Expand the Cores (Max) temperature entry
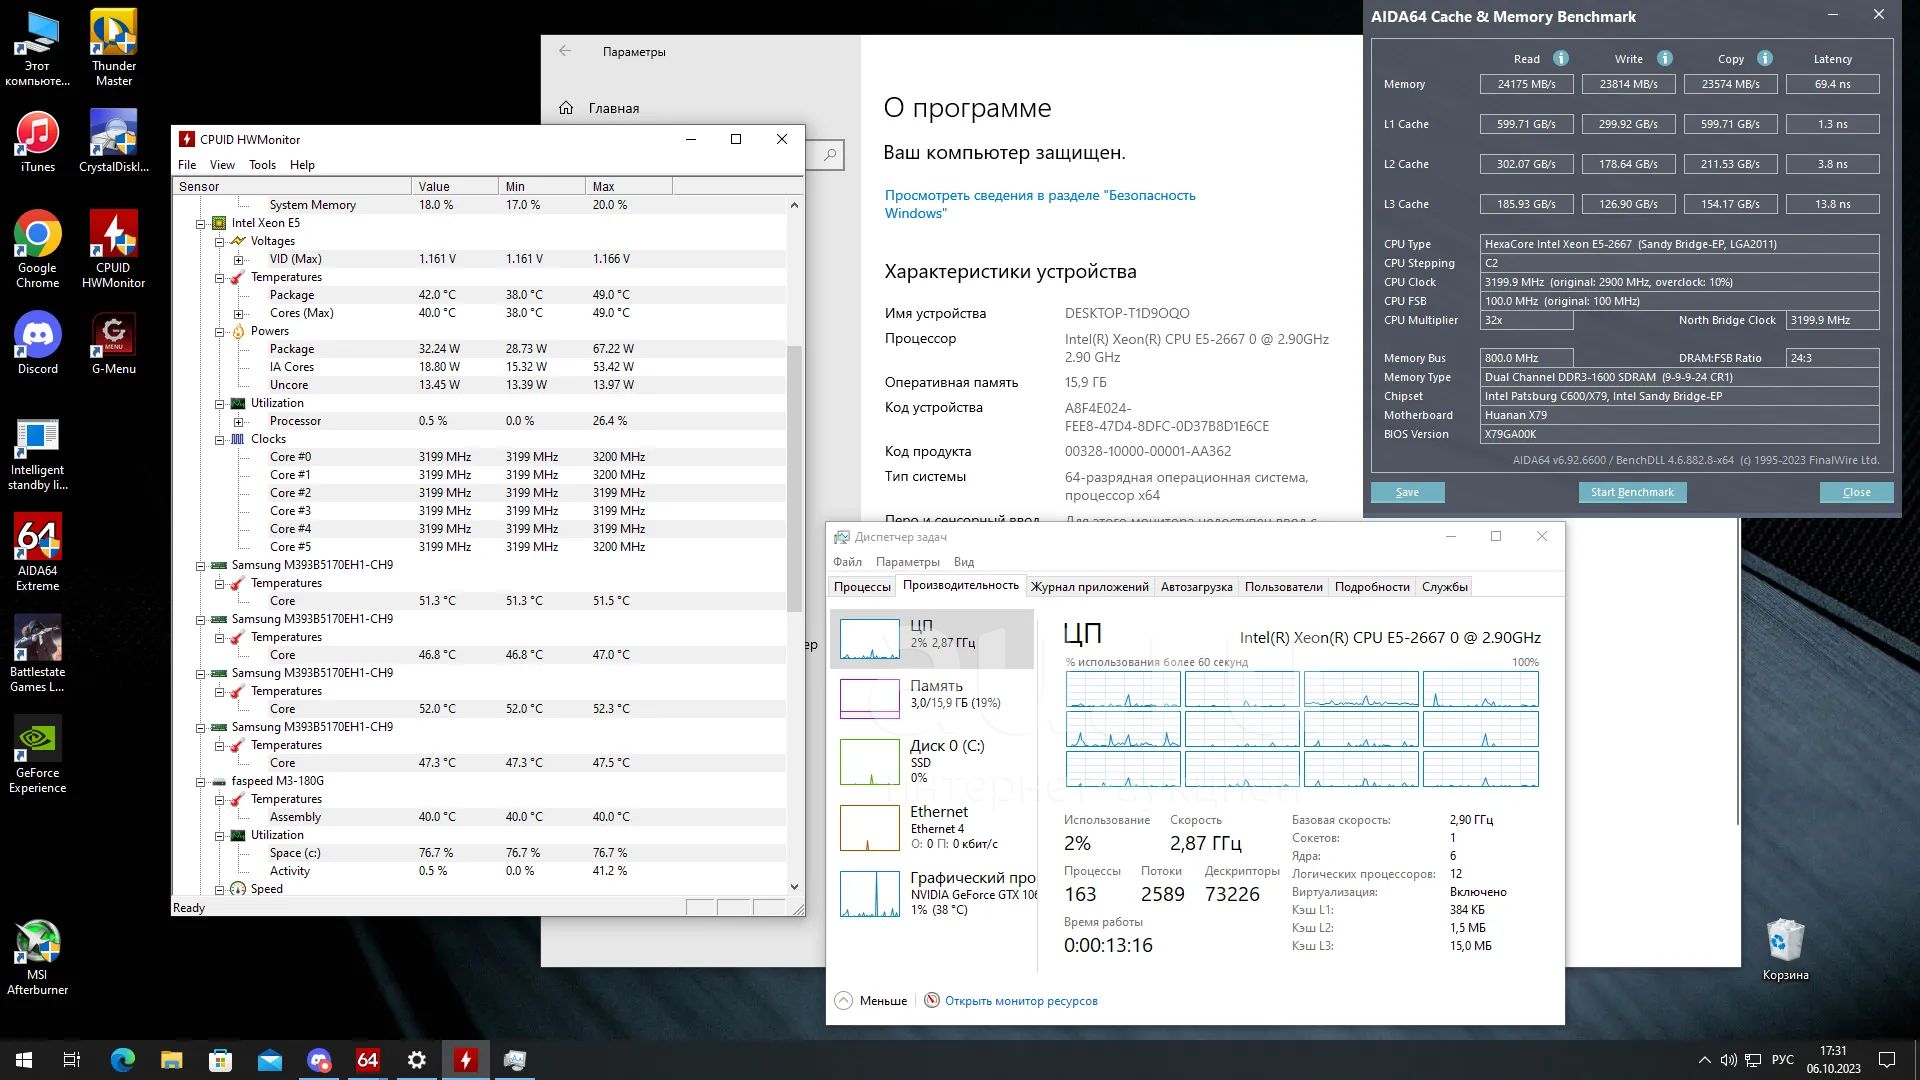This screenshot has height=1080, width=1920. [238, 313]
